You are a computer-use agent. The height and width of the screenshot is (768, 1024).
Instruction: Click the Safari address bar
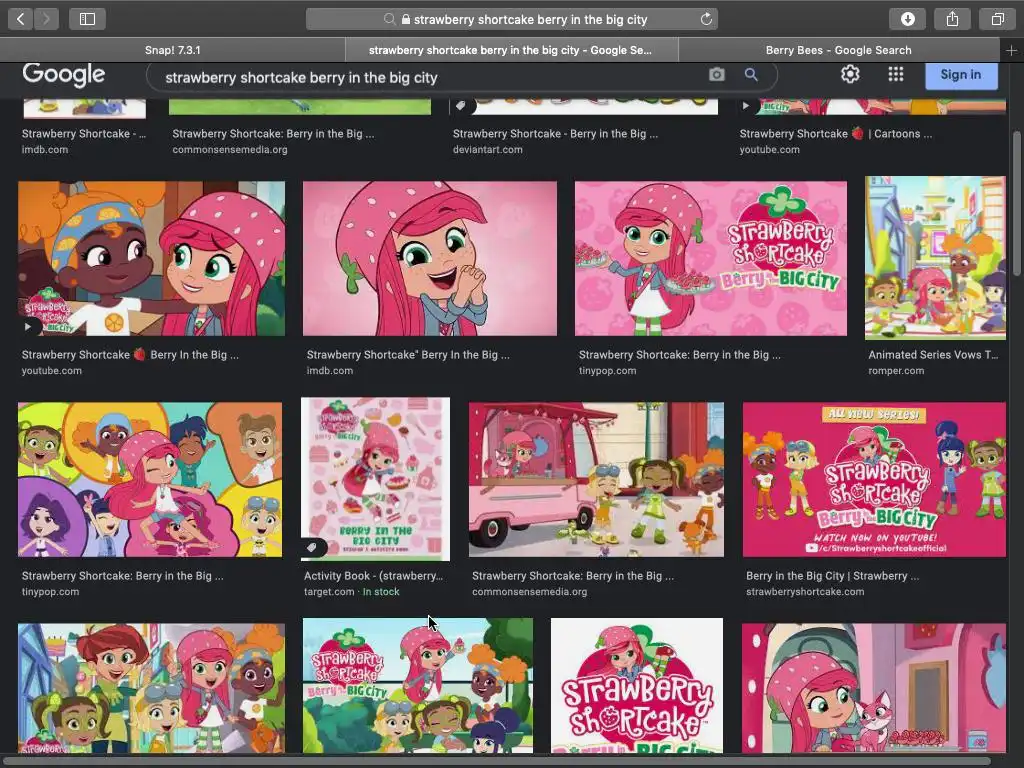point(511,19)
